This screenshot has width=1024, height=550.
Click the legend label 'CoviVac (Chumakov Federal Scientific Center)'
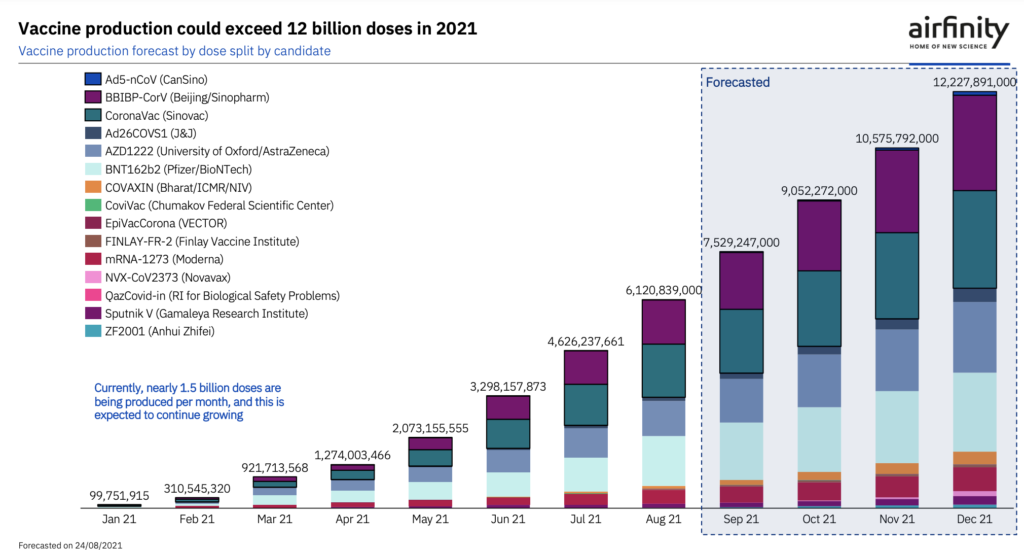click(x=219, y=205)
